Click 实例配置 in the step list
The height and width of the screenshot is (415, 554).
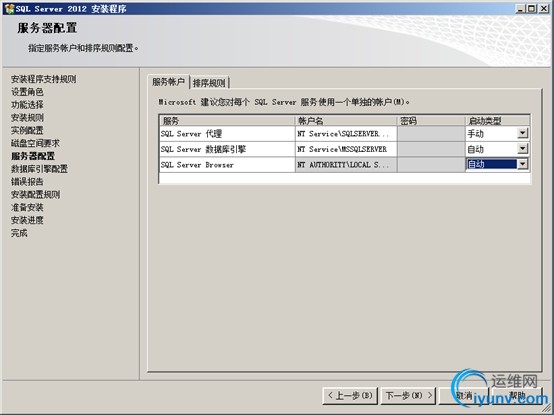(27, 130)
